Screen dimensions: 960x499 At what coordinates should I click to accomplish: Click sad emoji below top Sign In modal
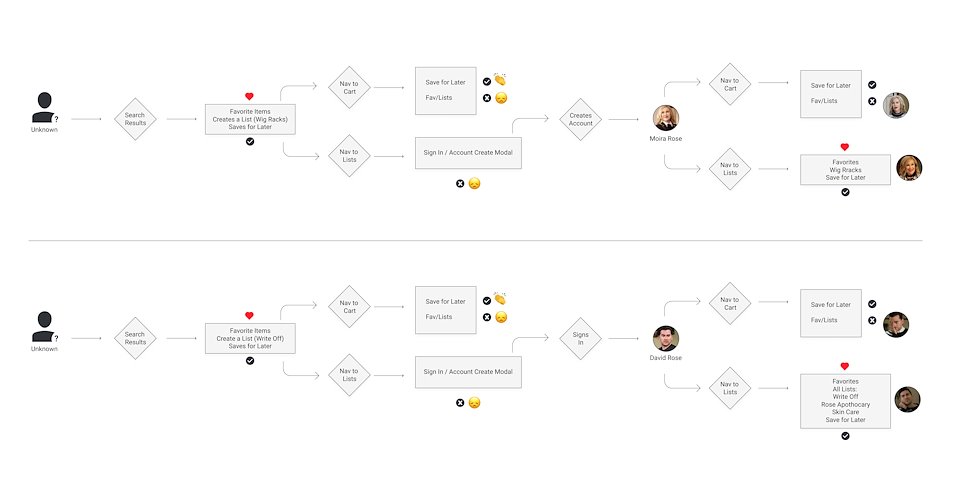(474, 184)
